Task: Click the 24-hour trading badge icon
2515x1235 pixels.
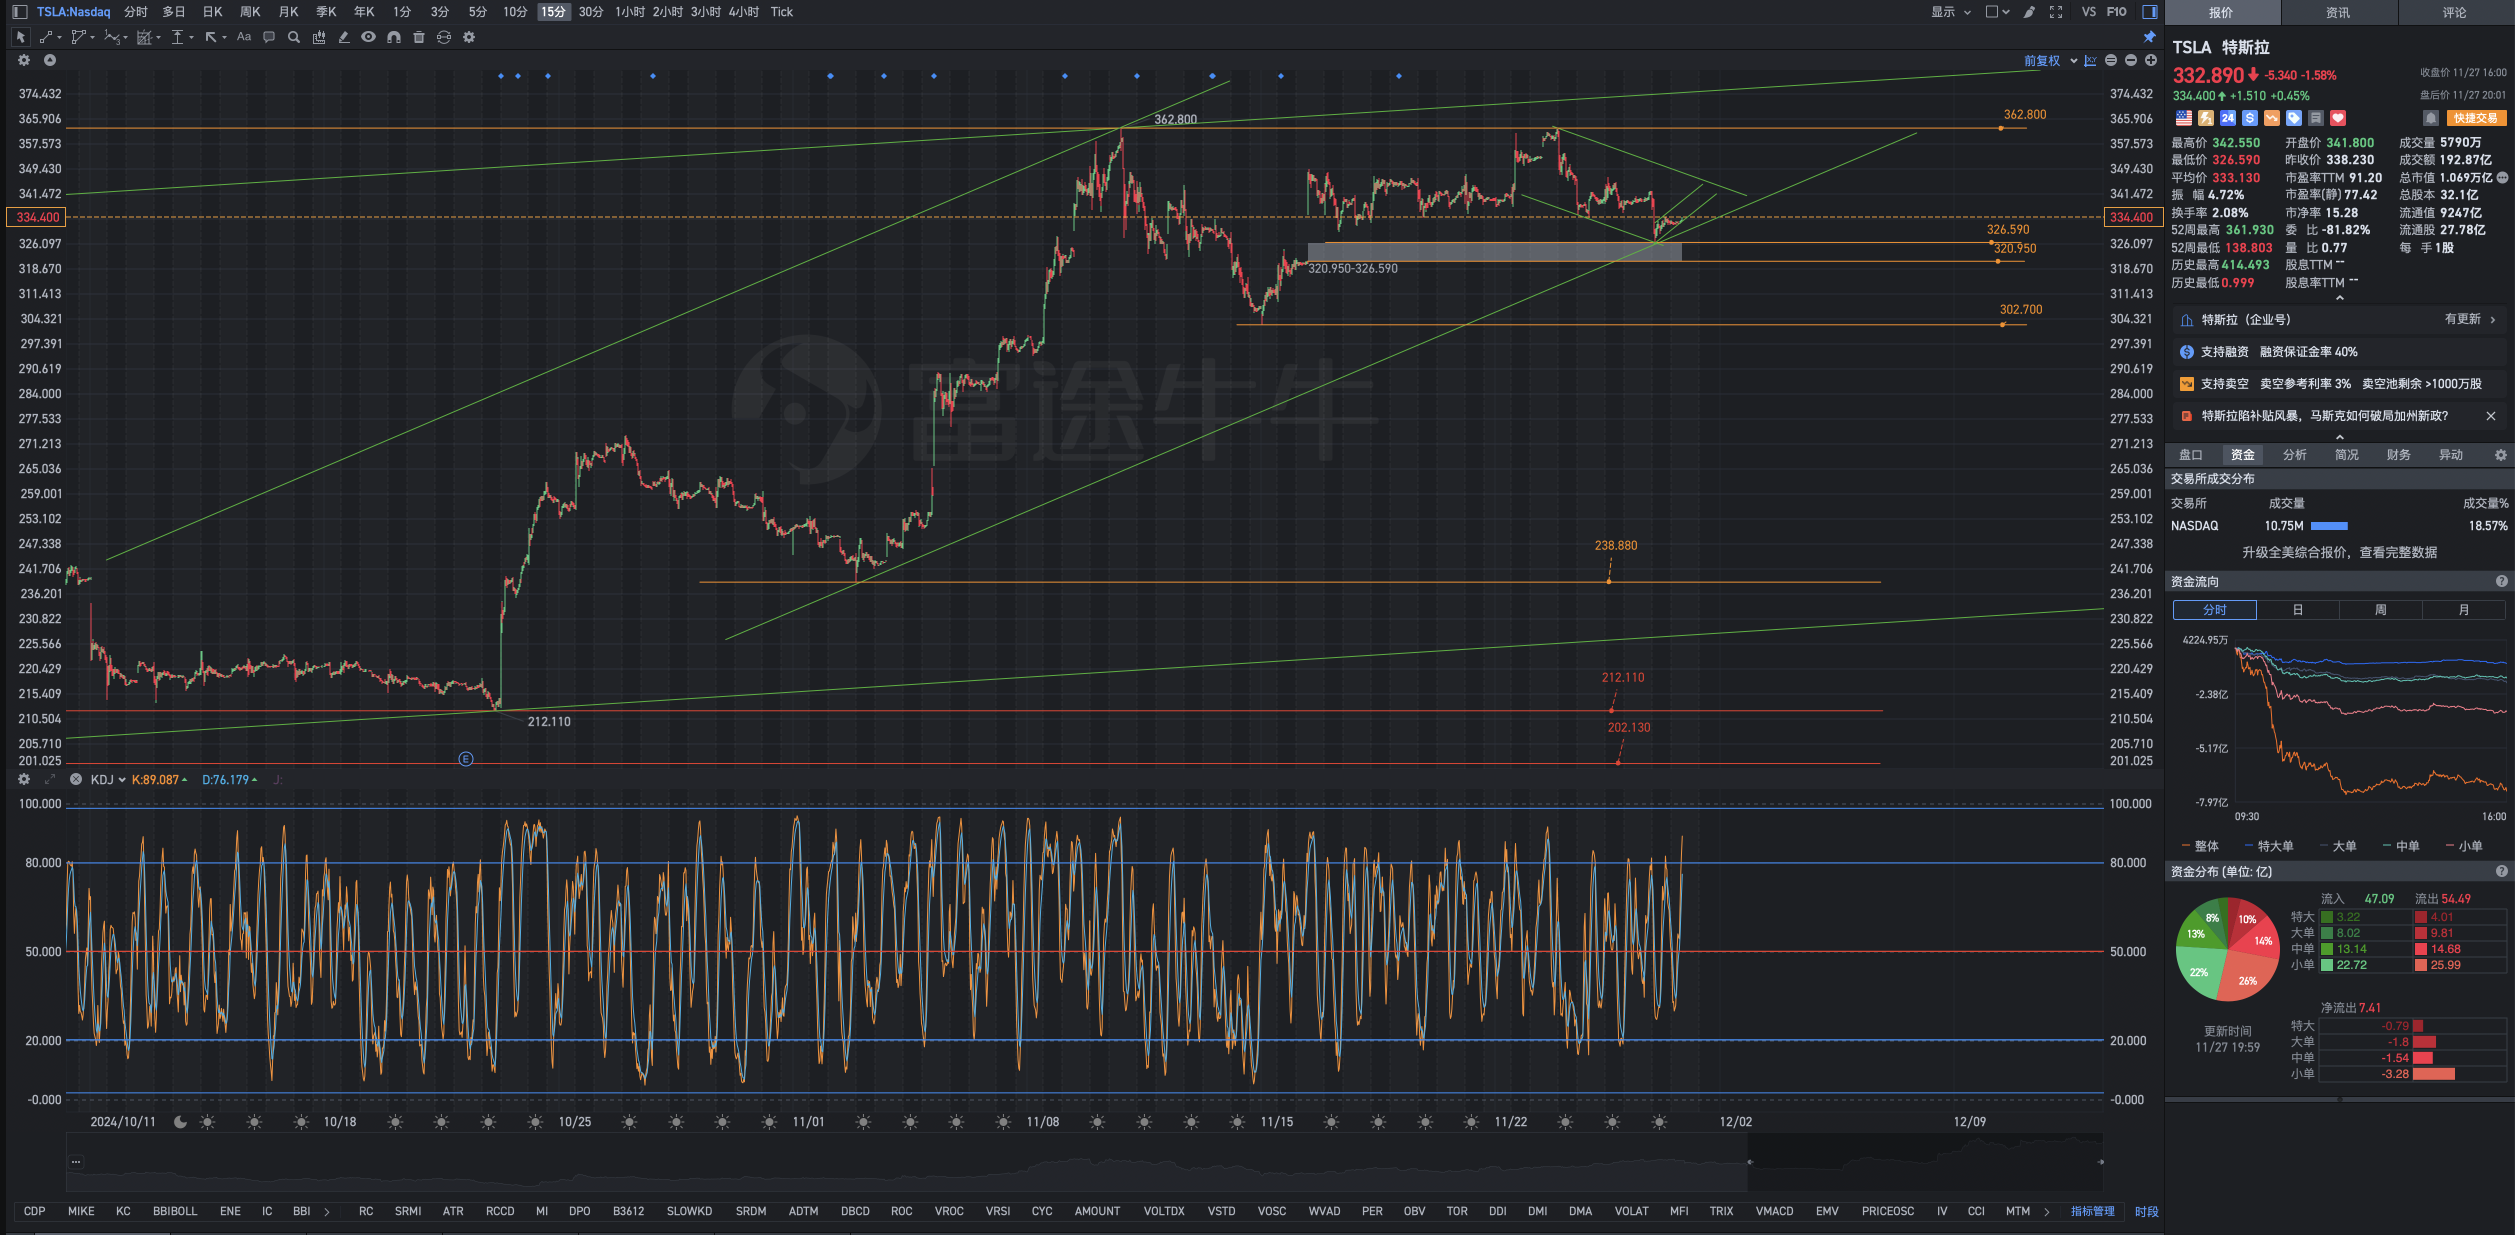Action: tap(2228, 118)
